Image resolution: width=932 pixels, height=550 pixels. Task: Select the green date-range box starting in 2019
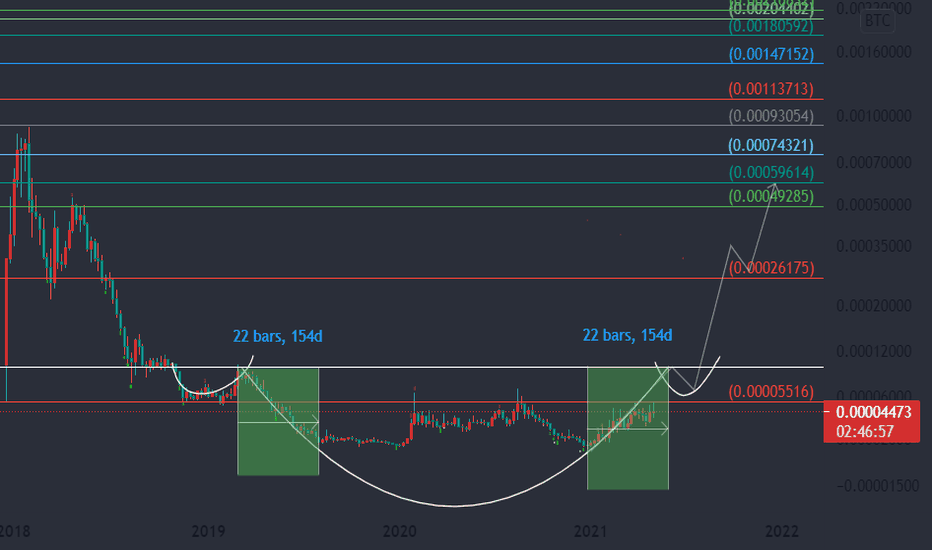(x=278, y=421)
